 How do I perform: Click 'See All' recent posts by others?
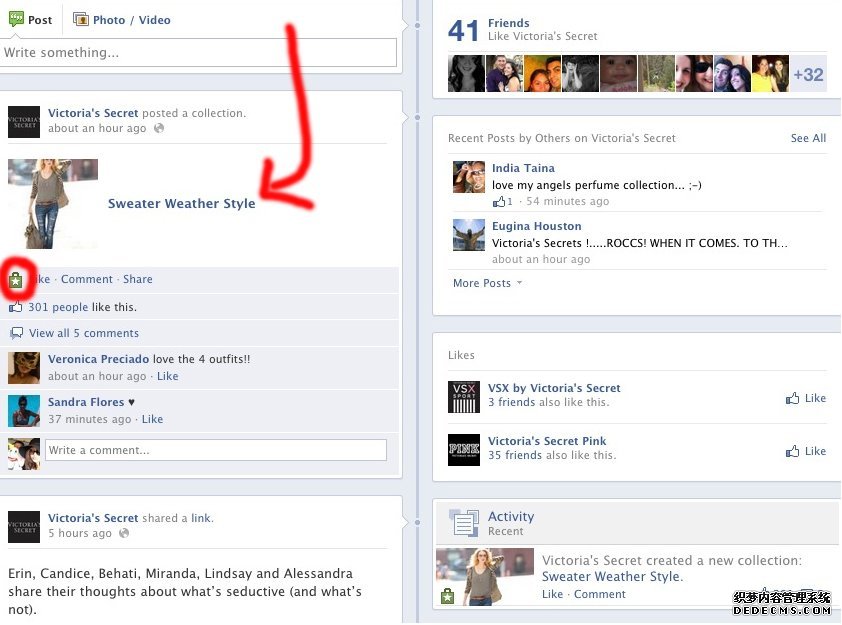(x=808, y=138)
